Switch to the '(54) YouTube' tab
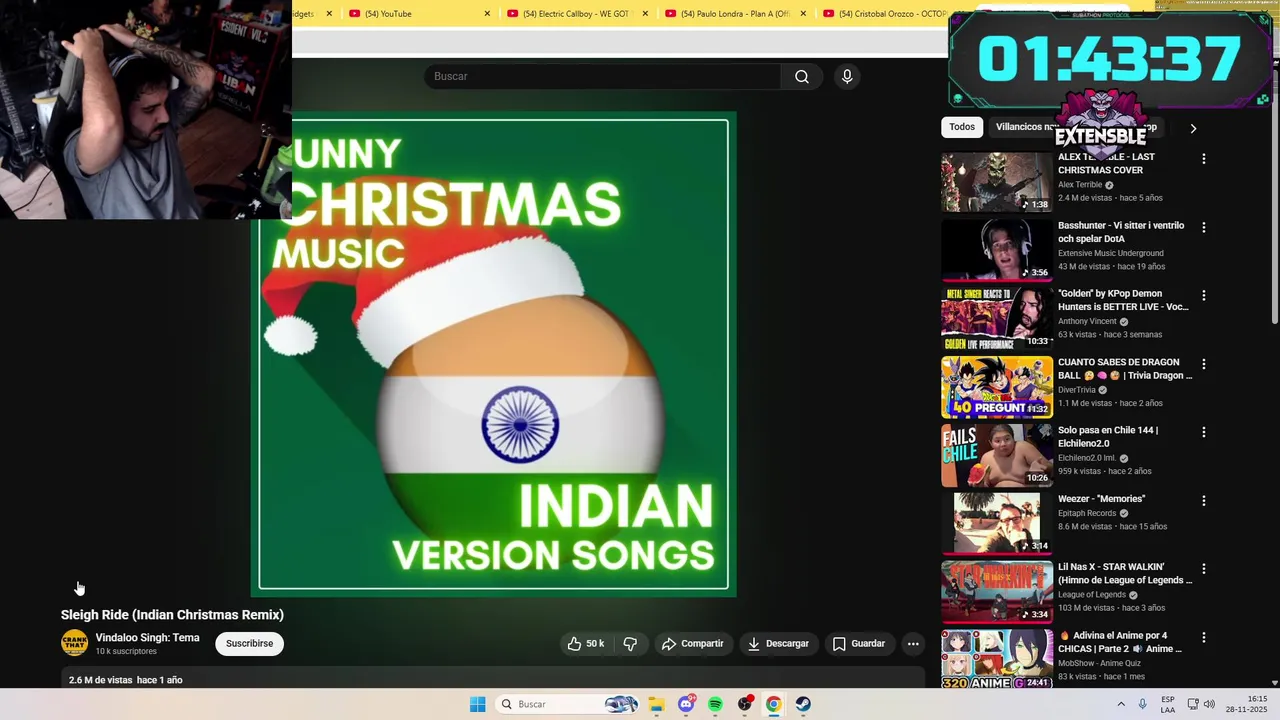The height and width of the screenshot is (720, 1280). coord(420,14)
